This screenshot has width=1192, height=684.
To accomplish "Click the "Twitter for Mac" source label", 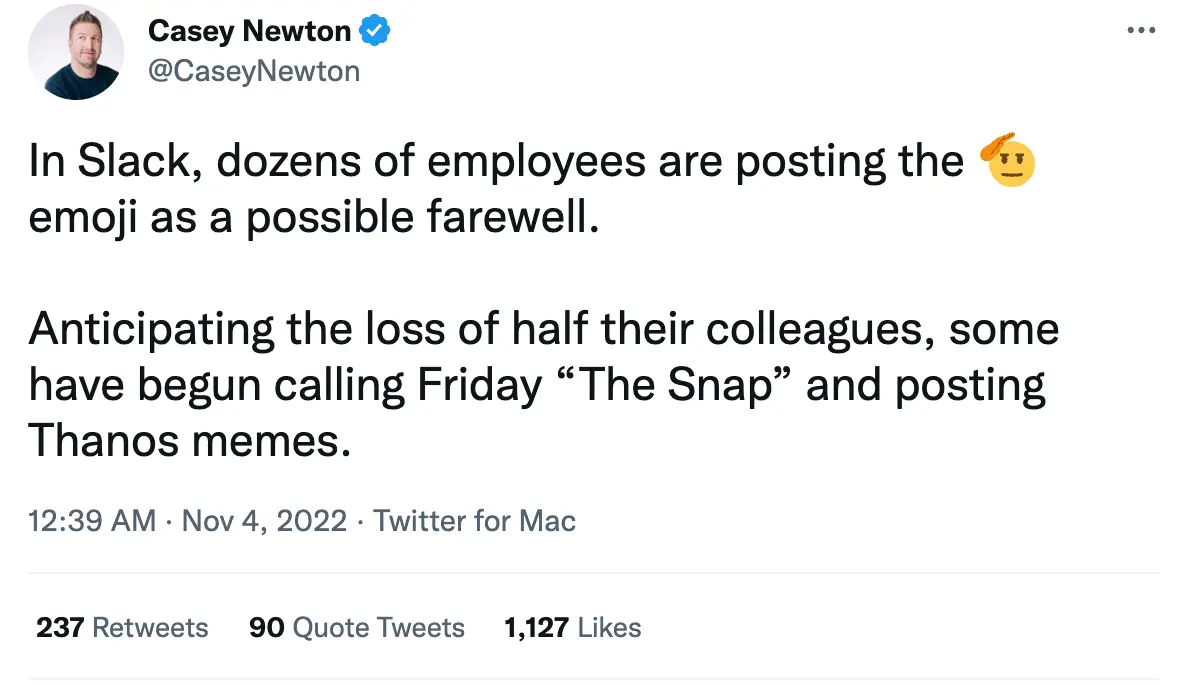I will coord(474,520).
